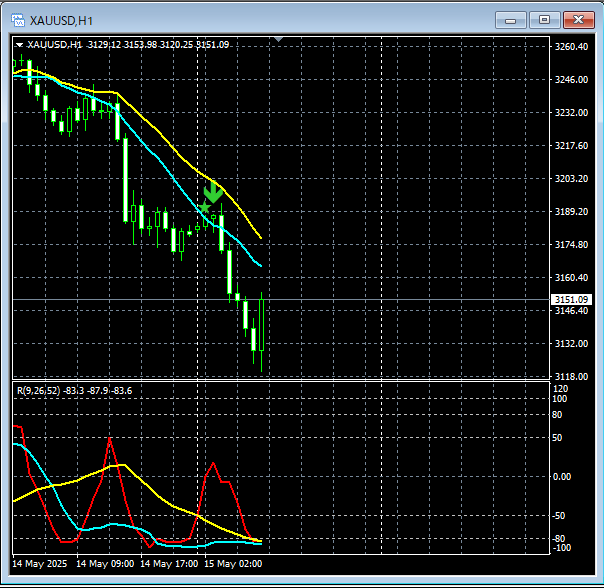Click the 3118.00 price scale label

571,376
